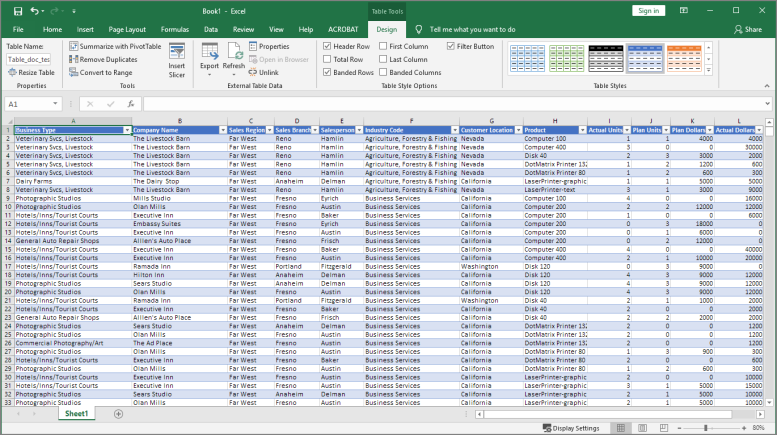Click the Insert Function fx icon

(131, 104)
